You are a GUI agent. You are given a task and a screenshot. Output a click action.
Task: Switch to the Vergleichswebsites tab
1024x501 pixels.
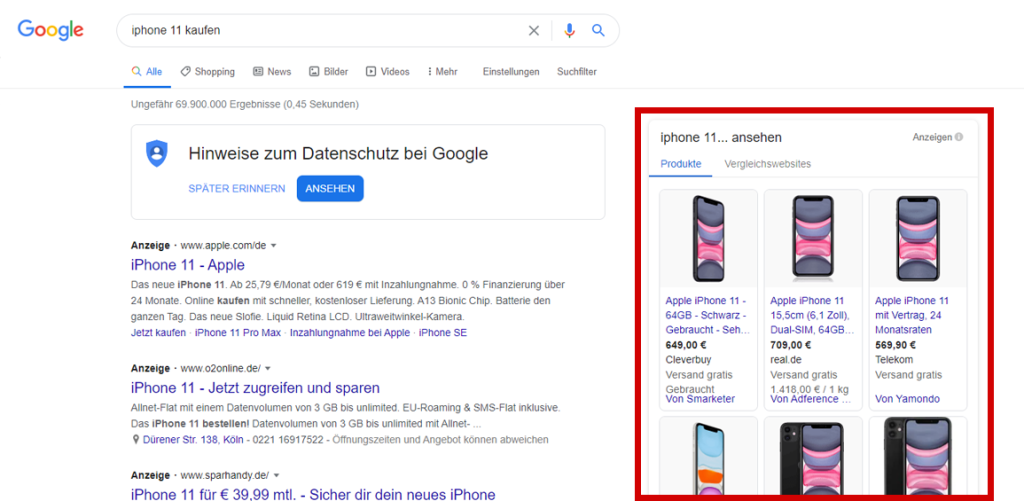[767, 164]
